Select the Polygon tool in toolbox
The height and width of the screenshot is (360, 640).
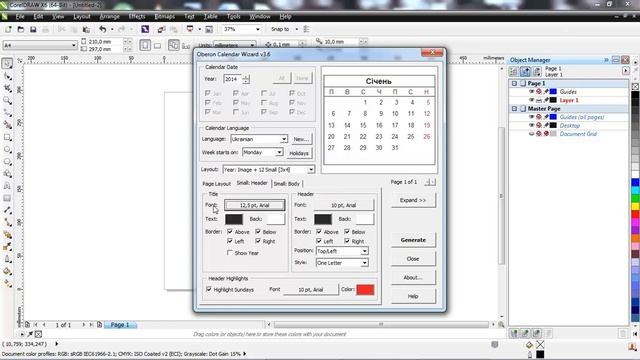(7, 162)
